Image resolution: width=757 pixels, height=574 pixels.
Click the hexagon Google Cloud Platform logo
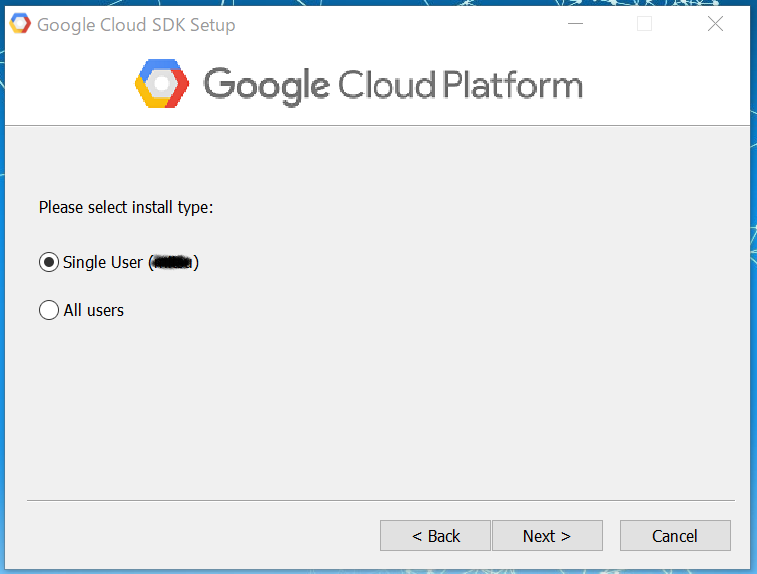(162, 84)
